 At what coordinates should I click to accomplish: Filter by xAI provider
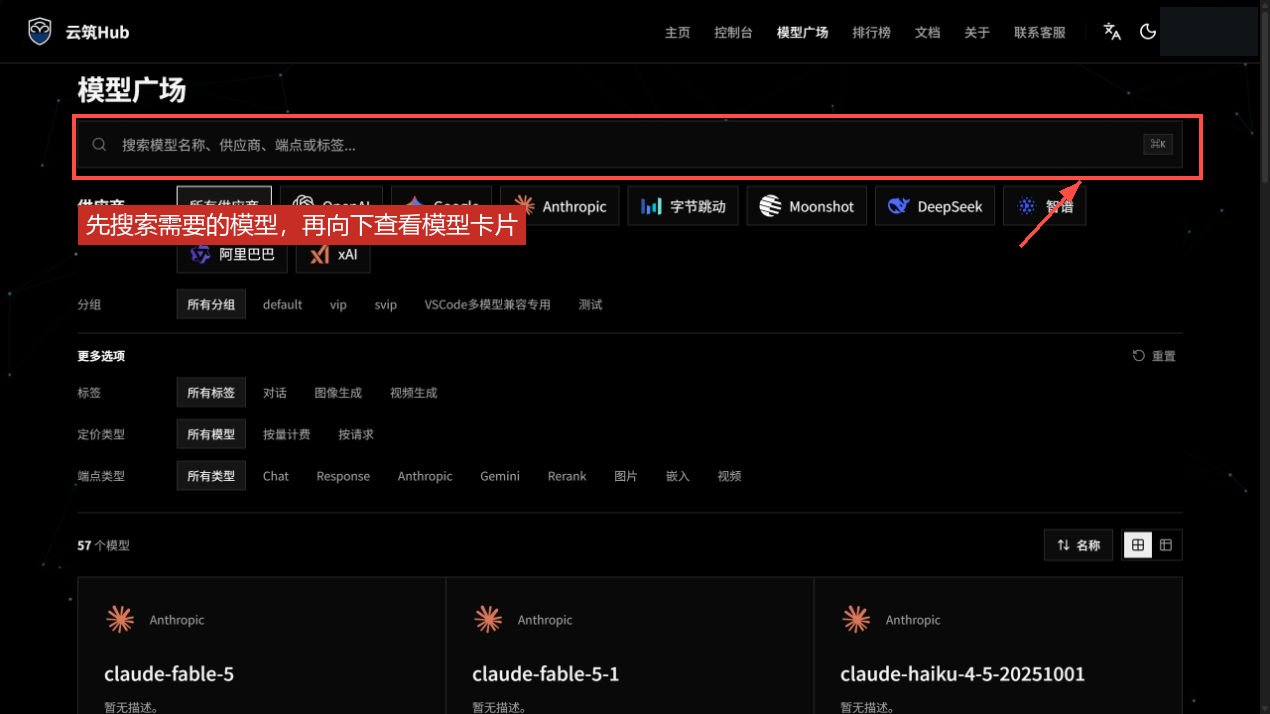click(x=333, y=254)
